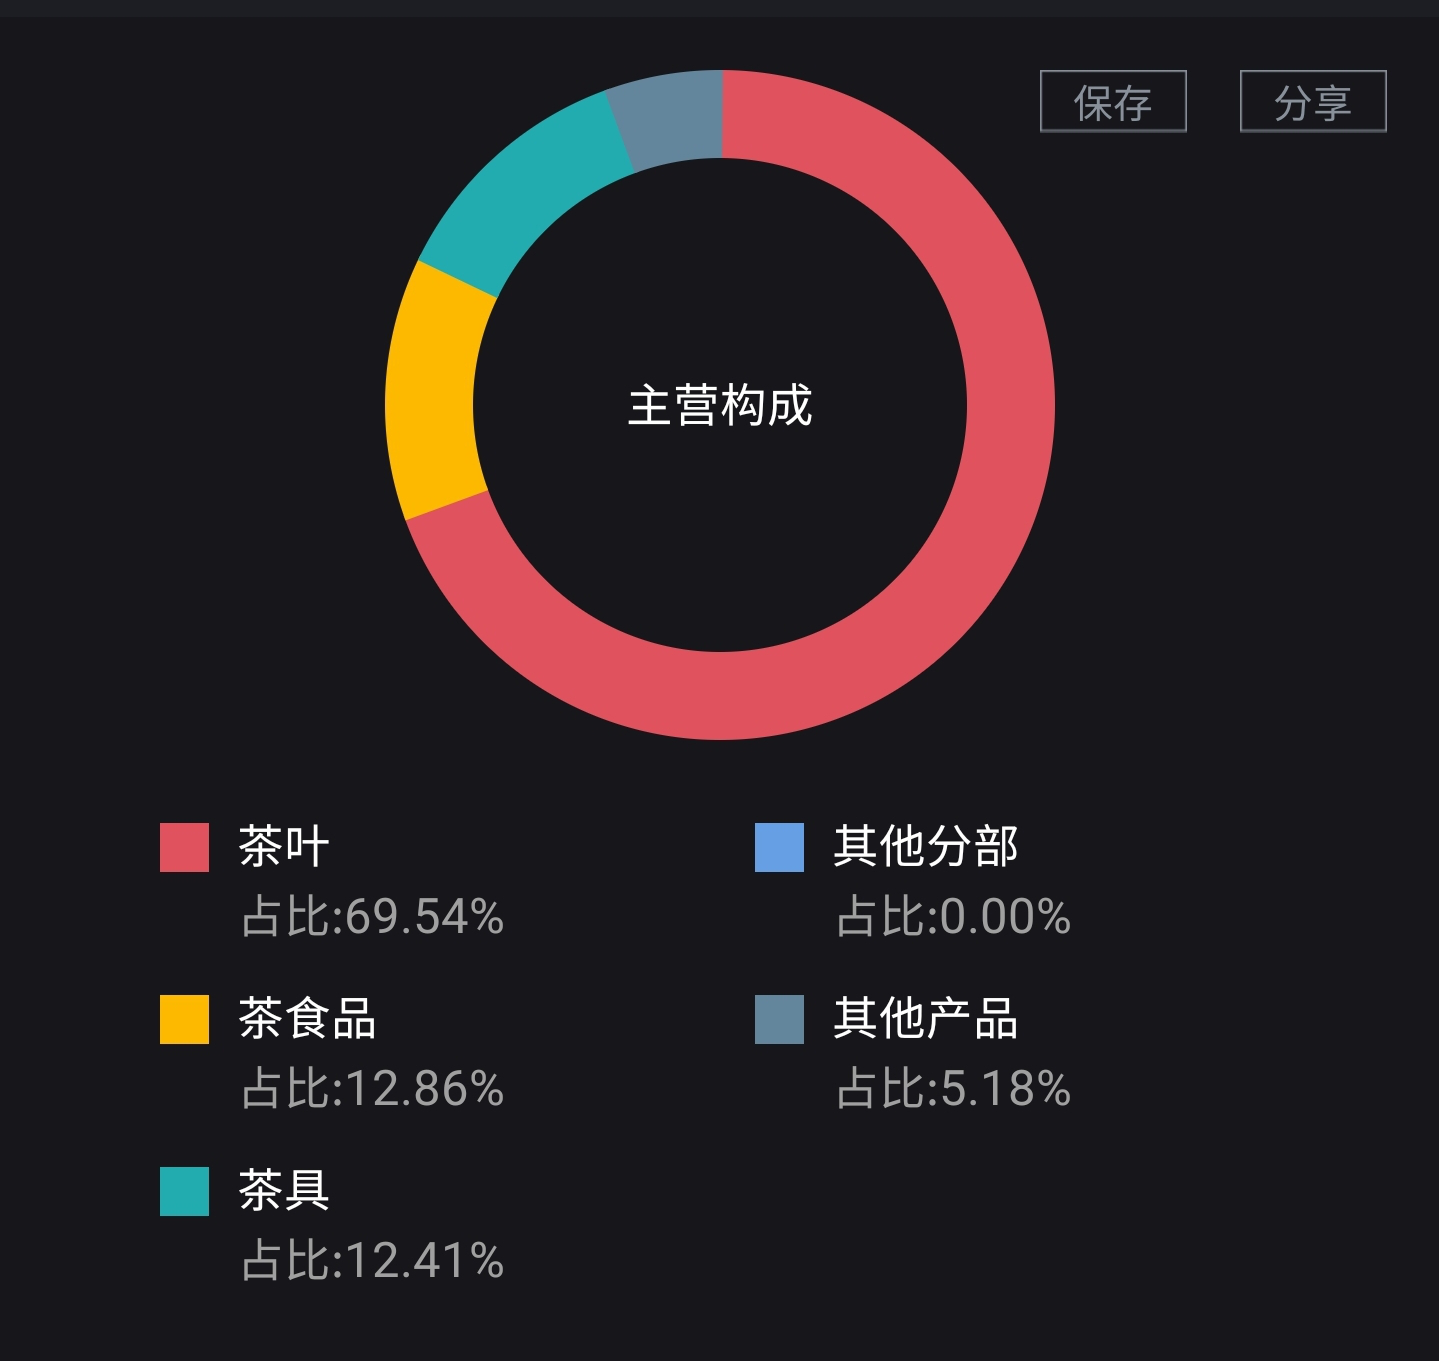Viewport: 1439px width, 1361px height.
Task: Click the 其他产品 legend label
Action: (926, 1018)
